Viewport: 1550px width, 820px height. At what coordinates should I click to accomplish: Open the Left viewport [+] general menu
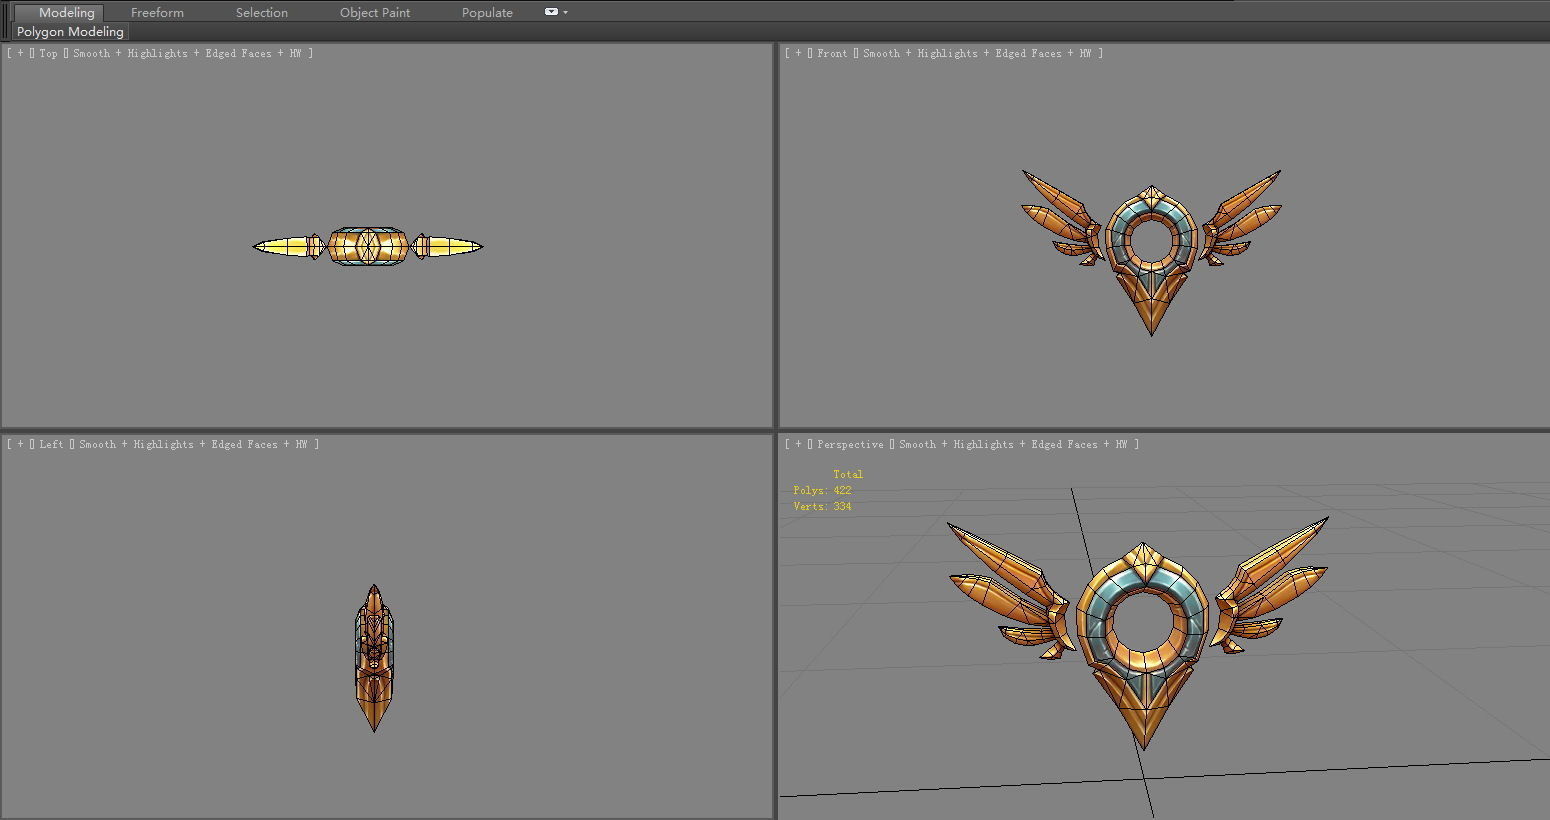click(x=21, y=444)
